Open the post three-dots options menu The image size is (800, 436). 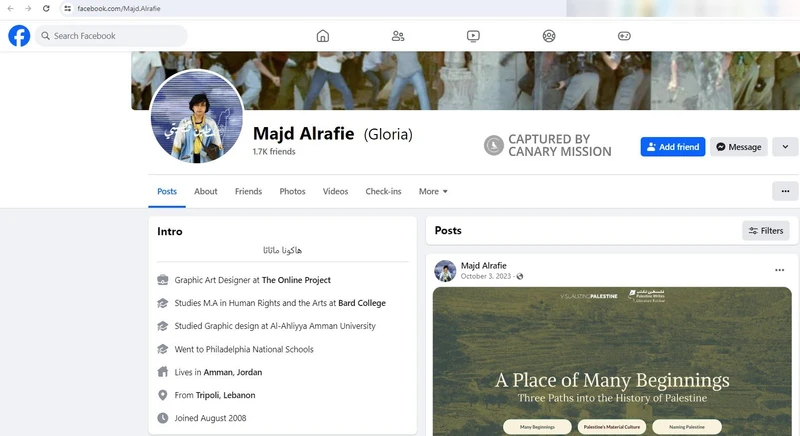[x=780, y=270]
